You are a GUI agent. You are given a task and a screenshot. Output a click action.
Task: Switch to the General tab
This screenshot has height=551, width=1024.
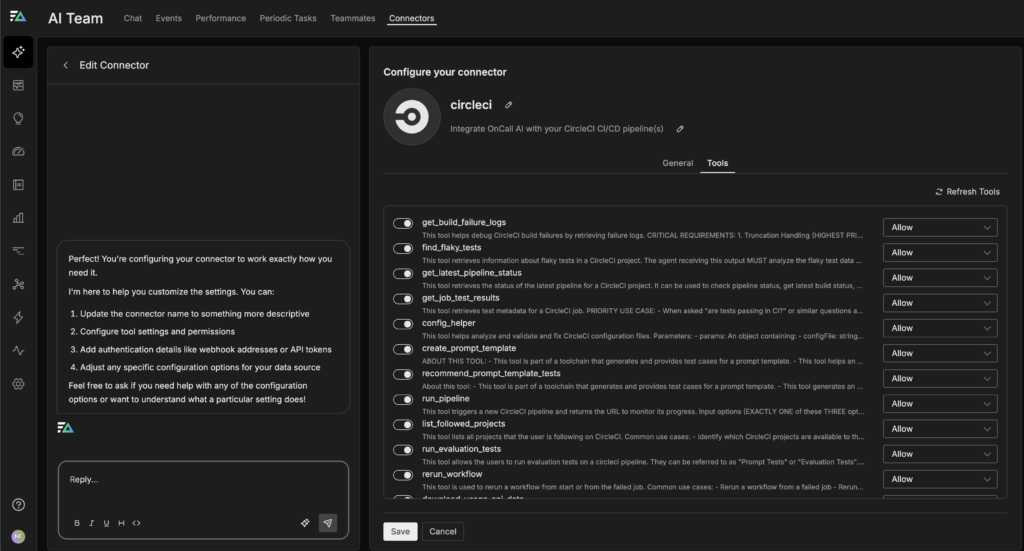coord(677,163)
